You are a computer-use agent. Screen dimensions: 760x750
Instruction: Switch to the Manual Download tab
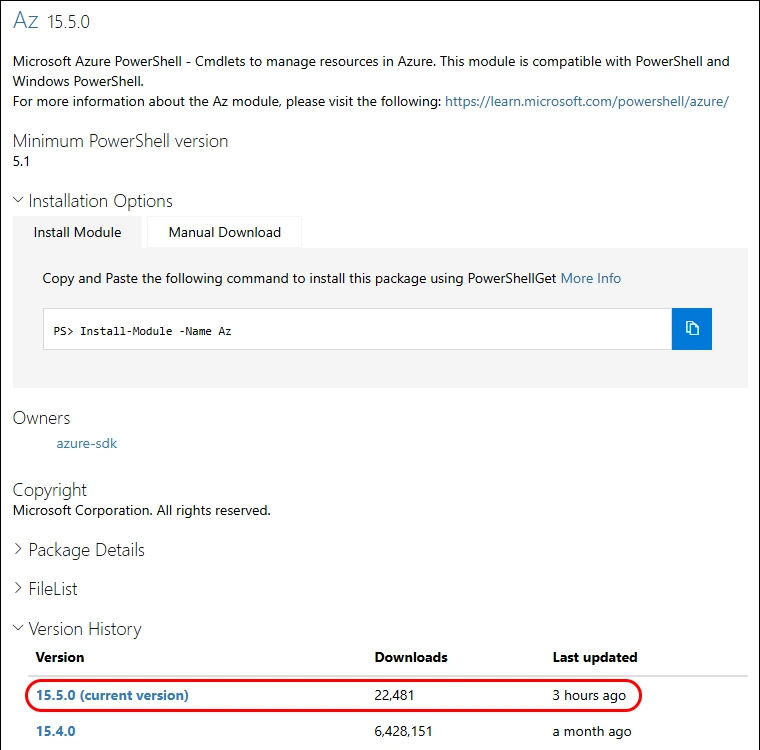224,232
